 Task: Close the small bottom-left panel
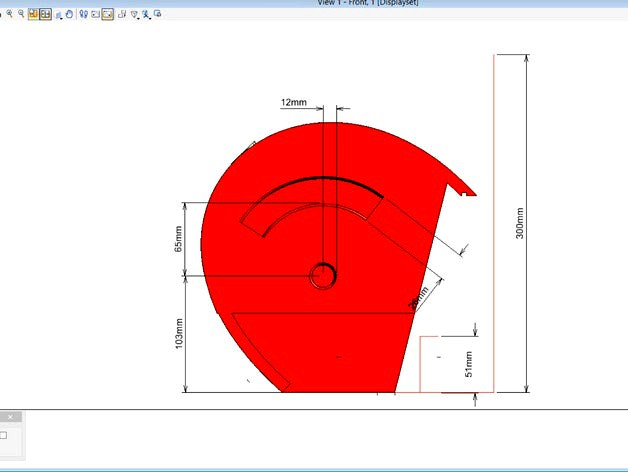10,416
